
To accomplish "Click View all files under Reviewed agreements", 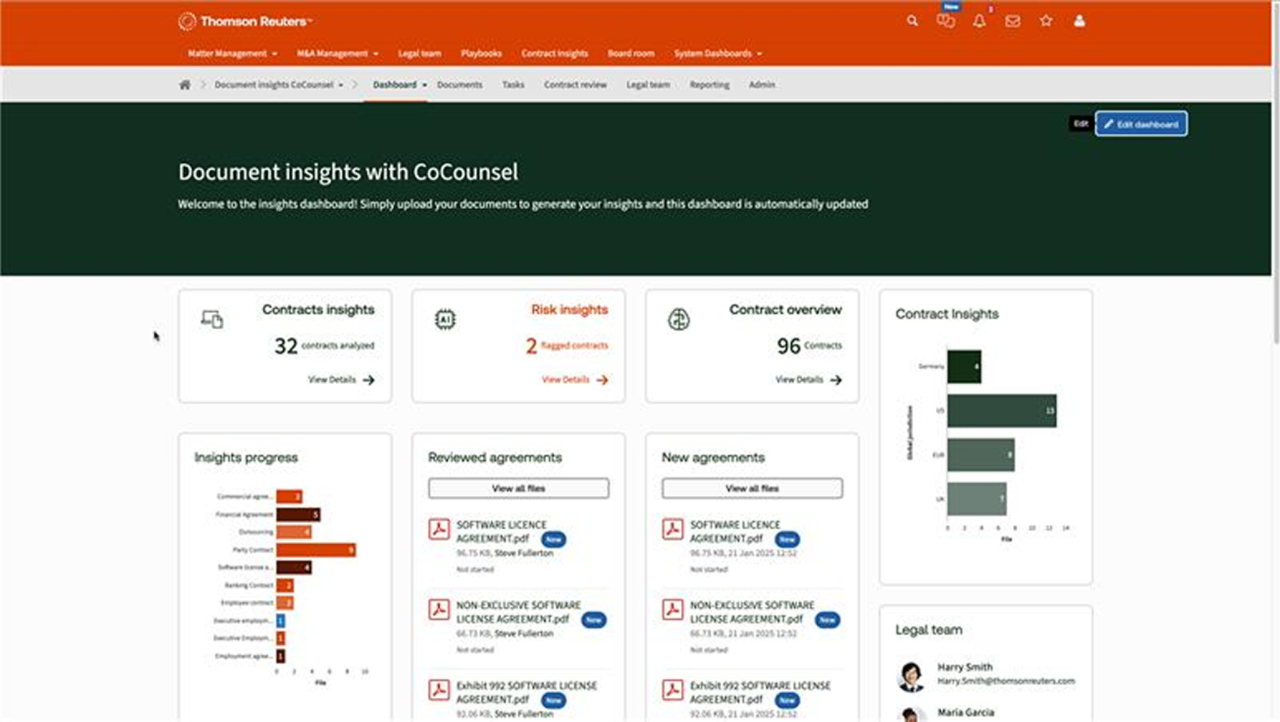I will [x=518, y=488].
